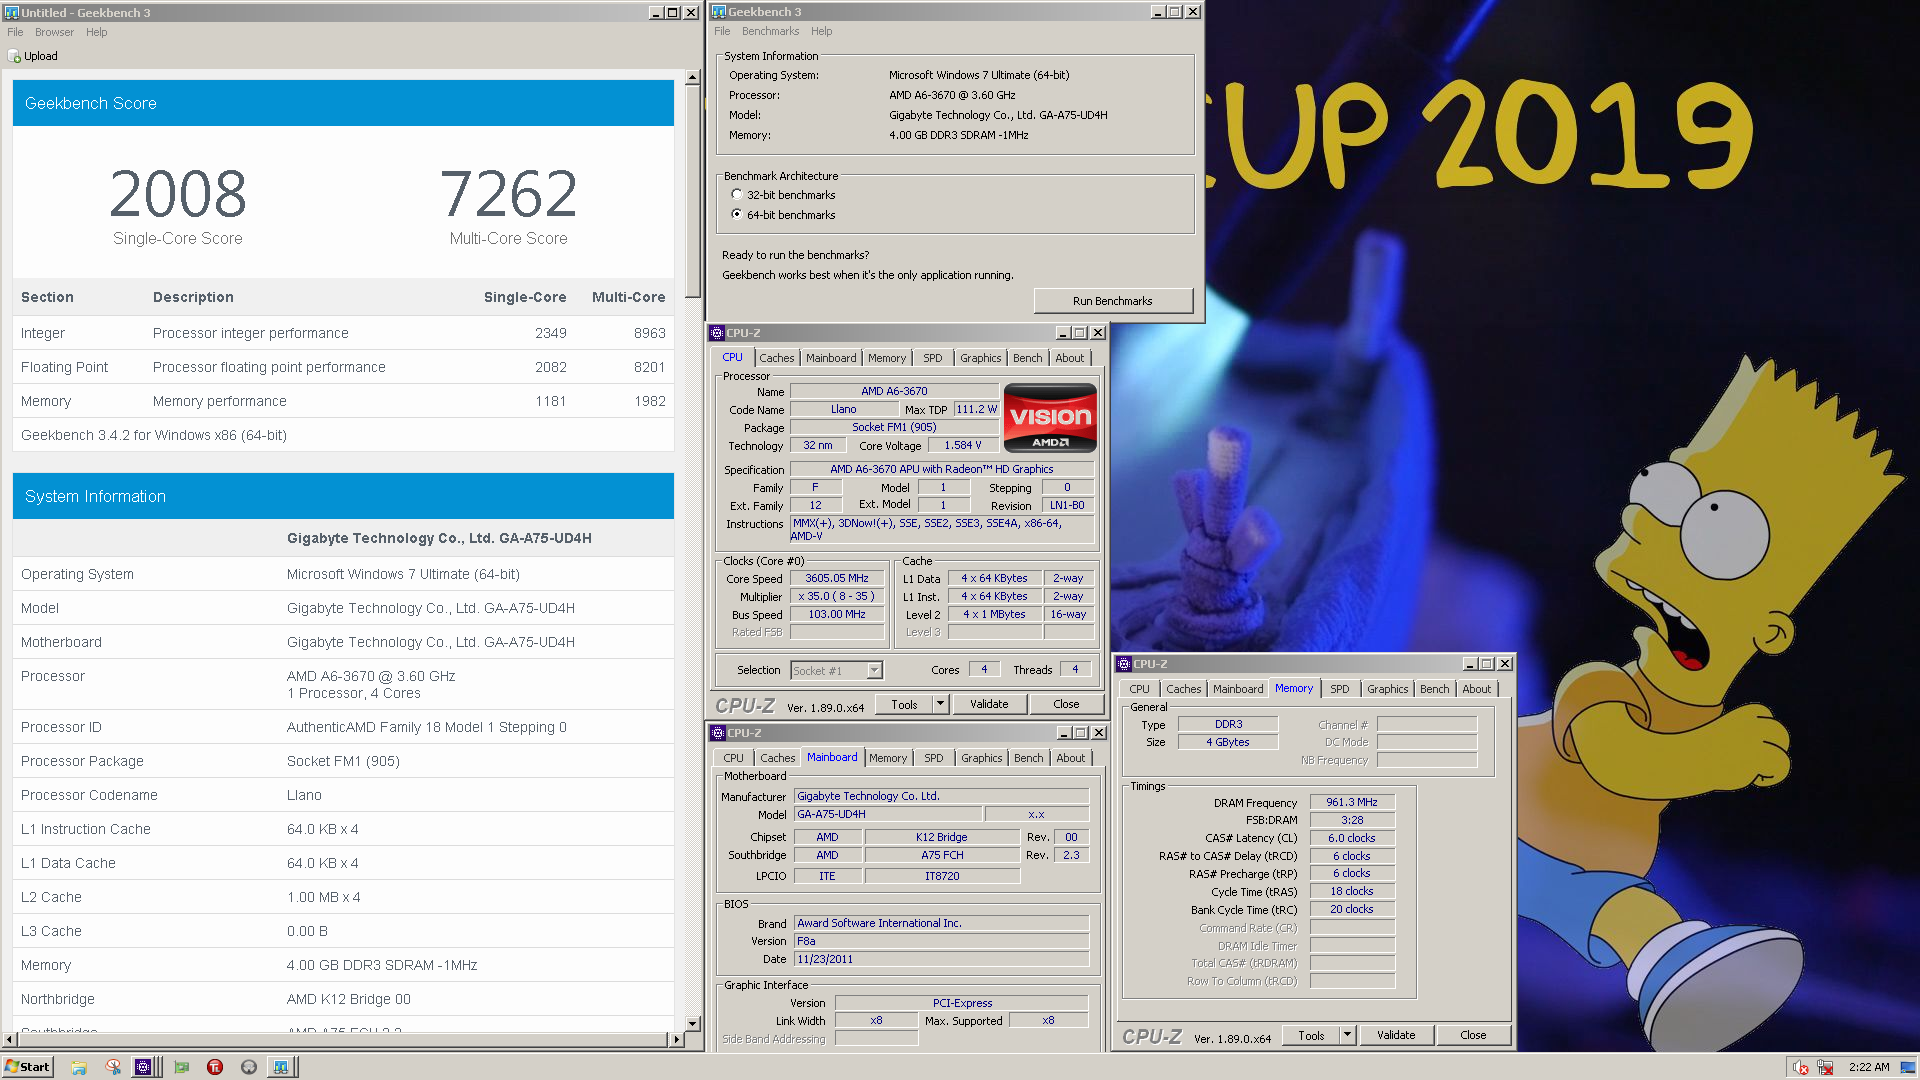Image resolution: width=1920 pixels, height=1080 pixels.
Task: Click the Geekbench 3 launcher window title icon
Action: coord(719,12)
